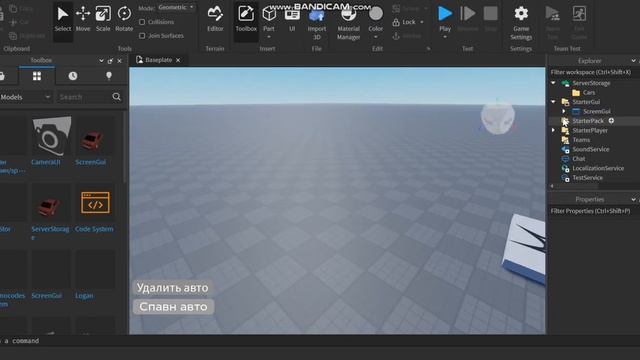Open Explorer panel options chevron
Screen dimensions: 640x360
633,61
